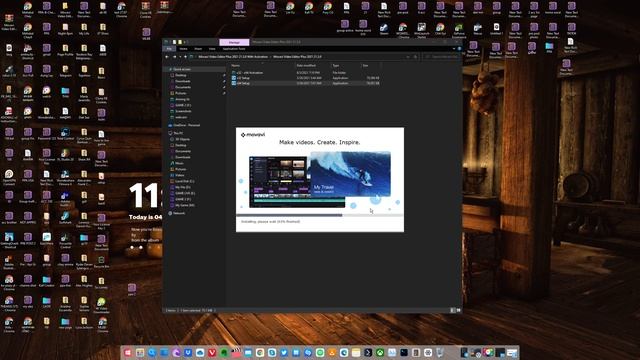Open 3D Objects under This PC
Screen dimensions: 640x360
point(182,139)
